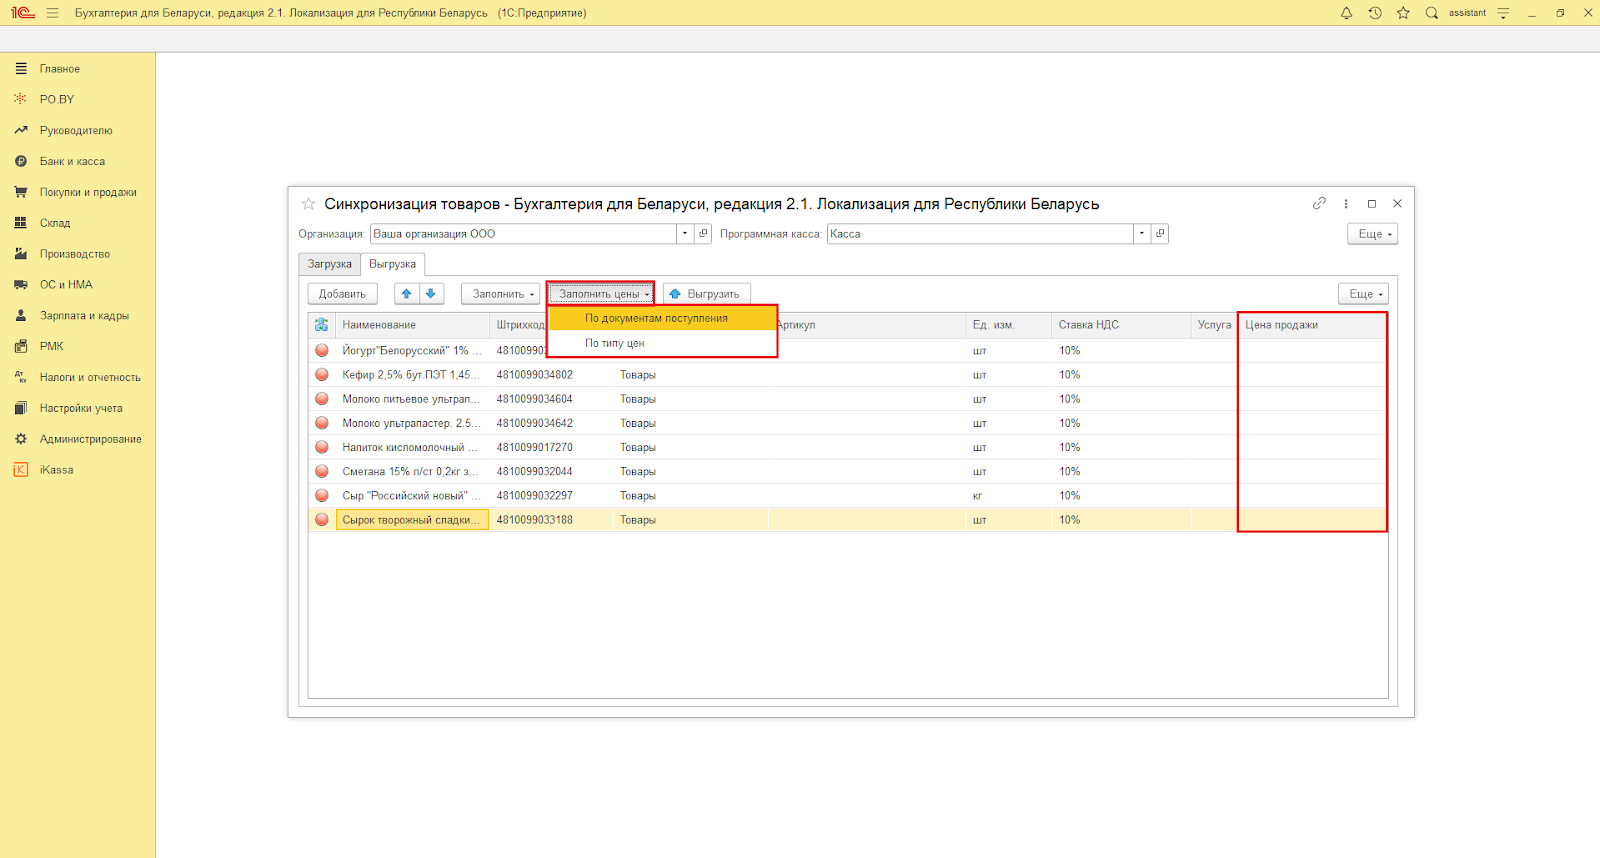
Task: Click Цена продажи column header
Action: [1312, 325]
